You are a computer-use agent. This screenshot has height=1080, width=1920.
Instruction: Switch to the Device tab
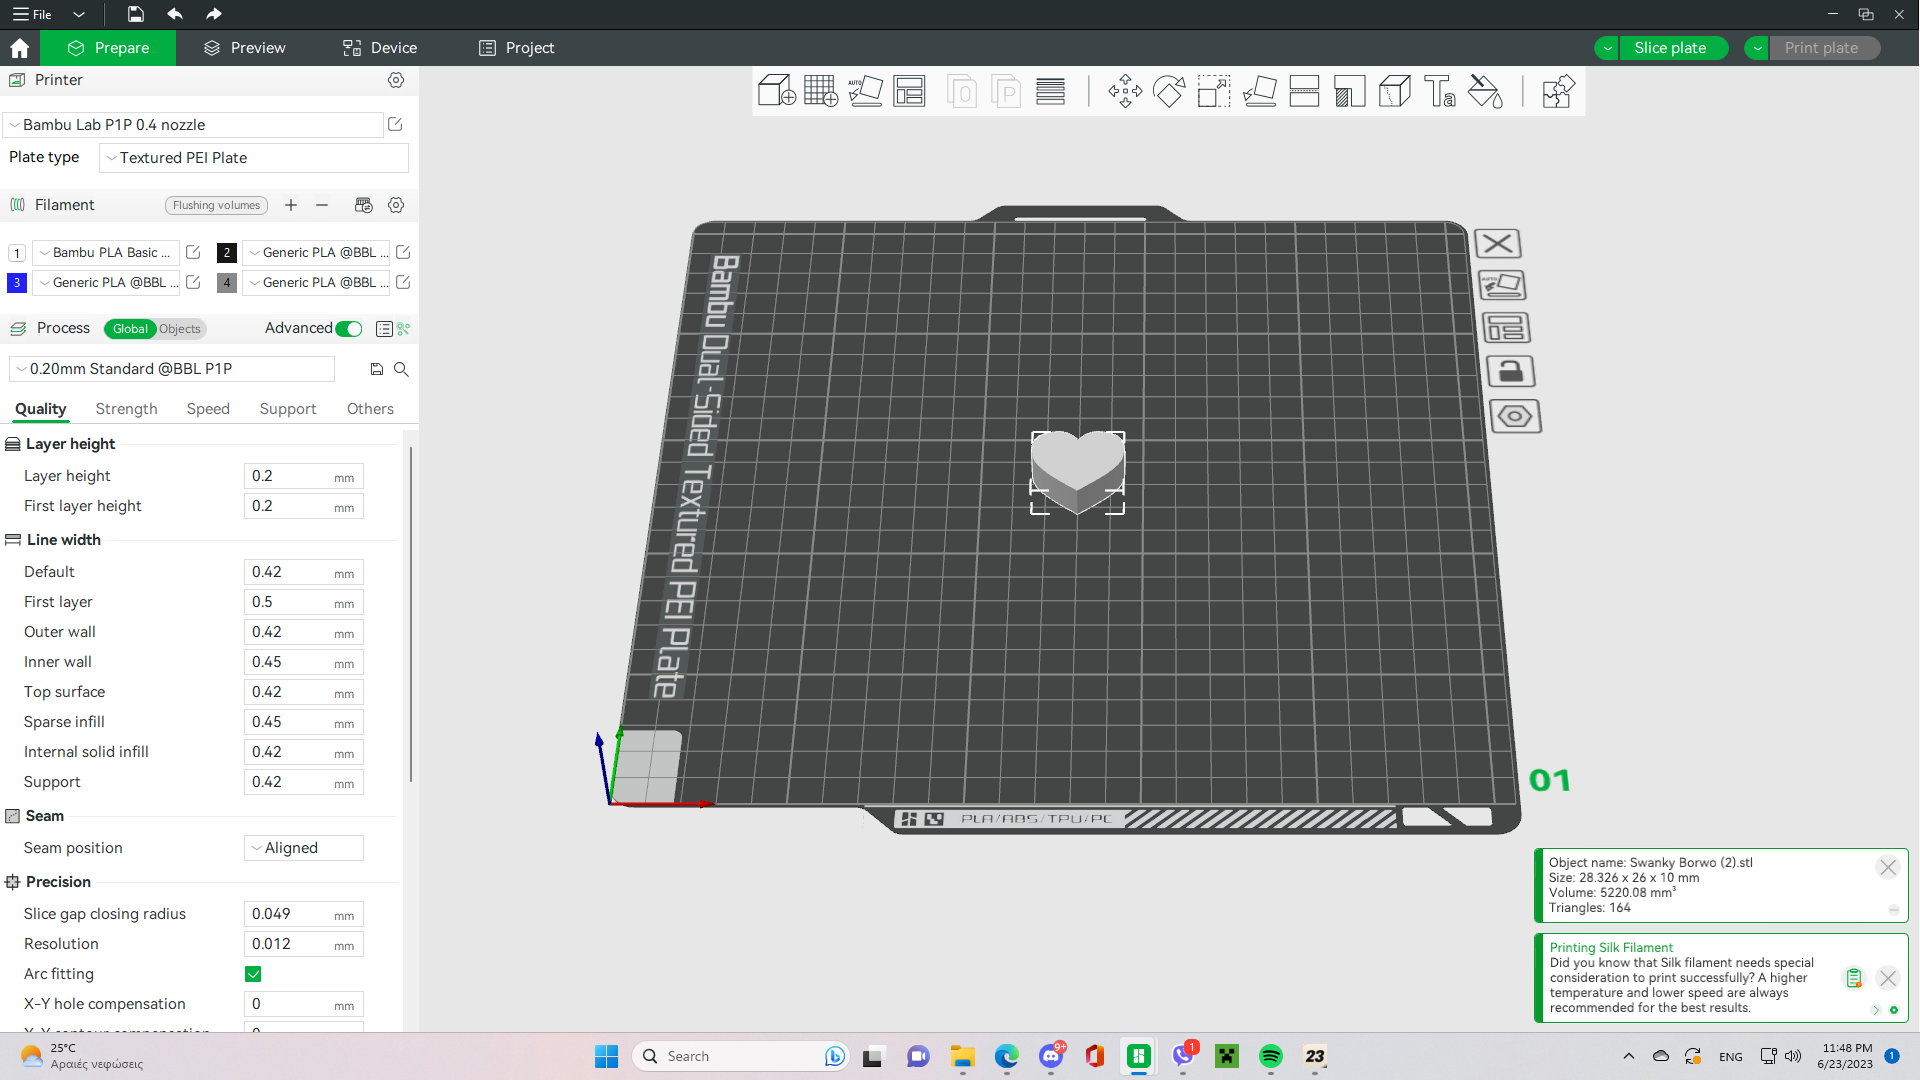[x=380, y=48]
